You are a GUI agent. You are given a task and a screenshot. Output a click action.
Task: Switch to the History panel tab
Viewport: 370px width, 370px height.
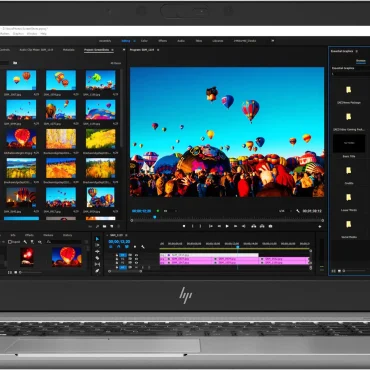[x=67, y=235]
